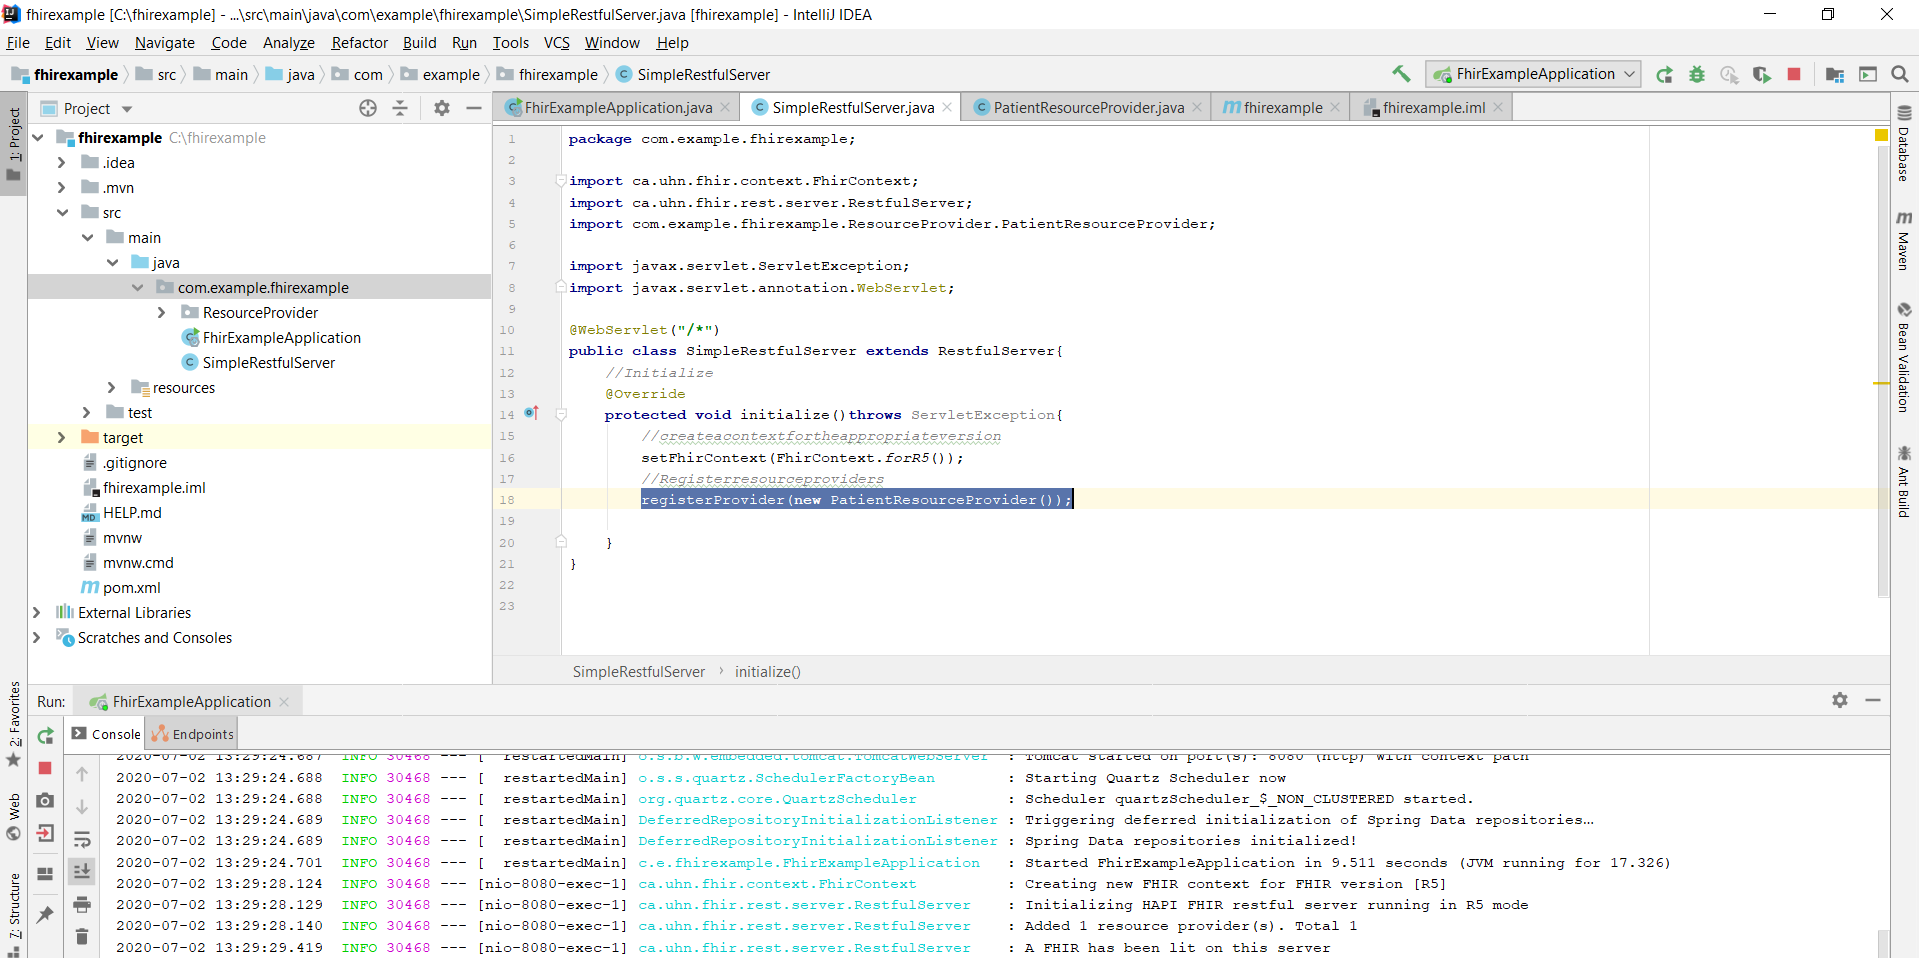
Task: Toggle the 1: Project side tab
Action: coord(14,146)
